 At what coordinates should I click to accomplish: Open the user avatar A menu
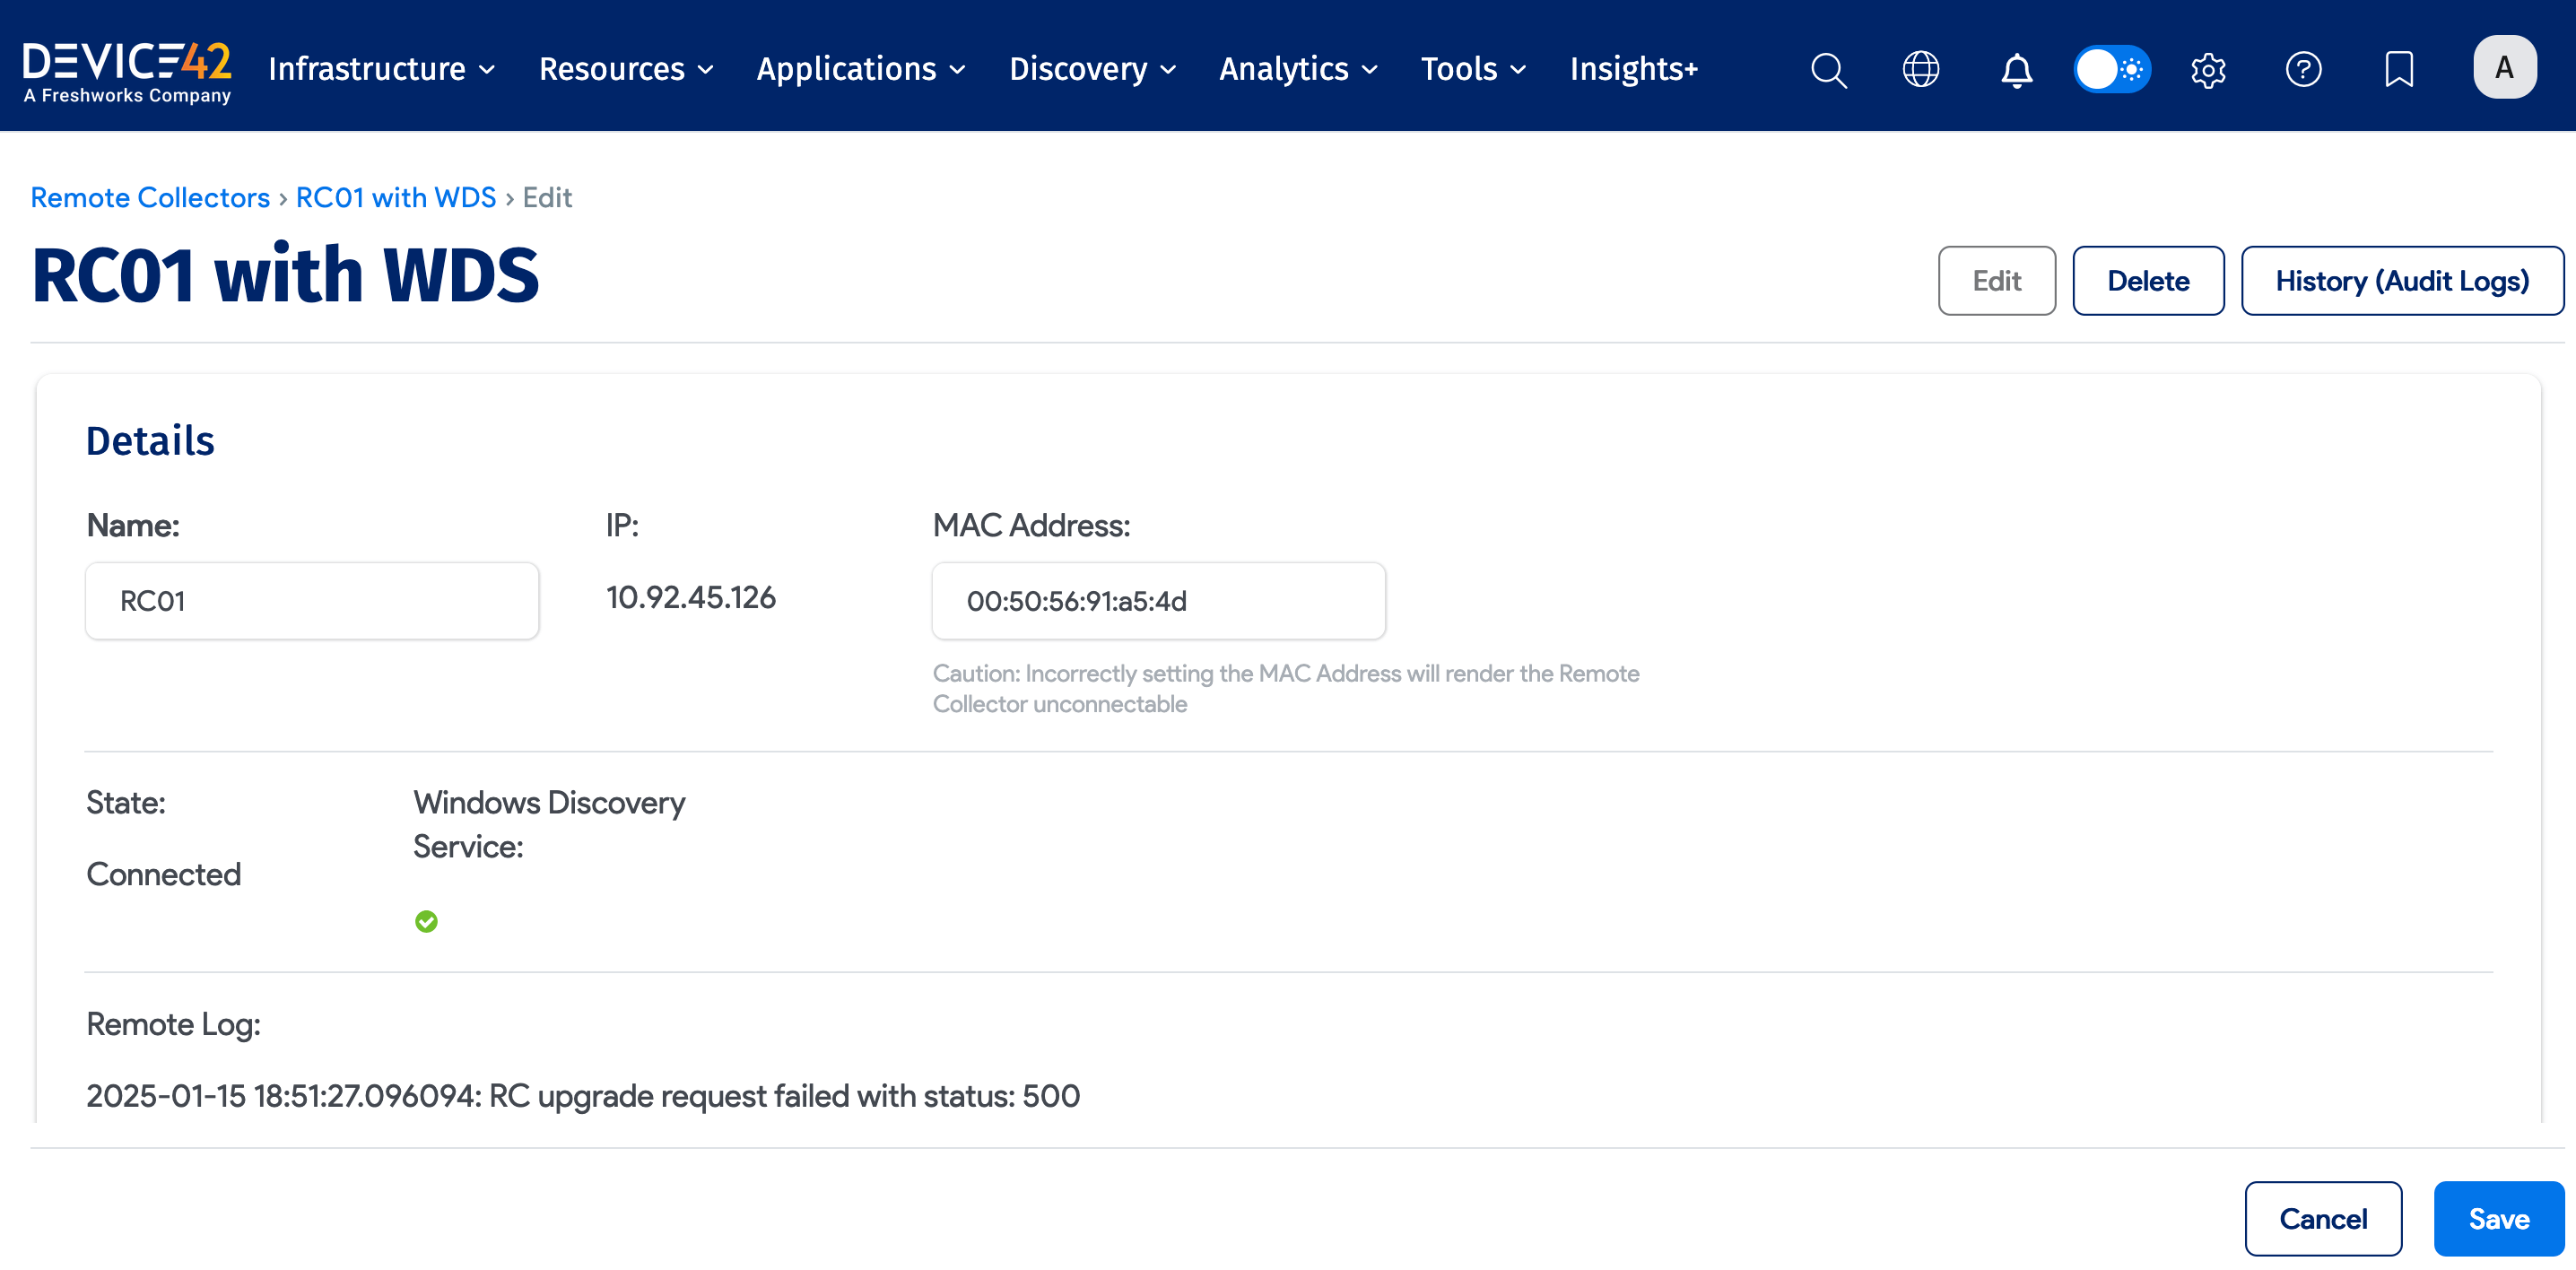[x=2504, y=67]
